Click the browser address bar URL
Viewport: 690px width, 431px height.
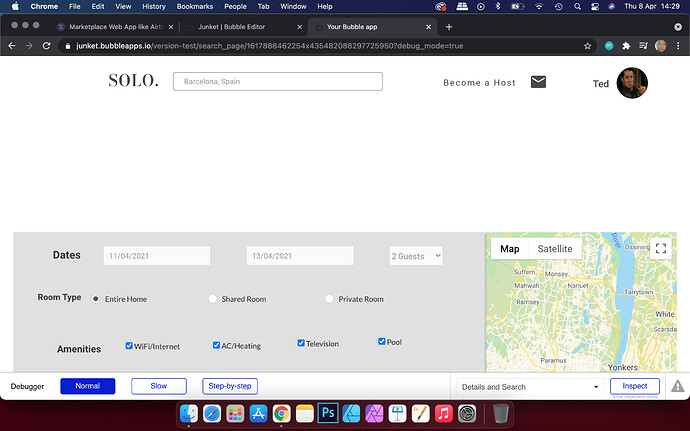tap(269, 46)
